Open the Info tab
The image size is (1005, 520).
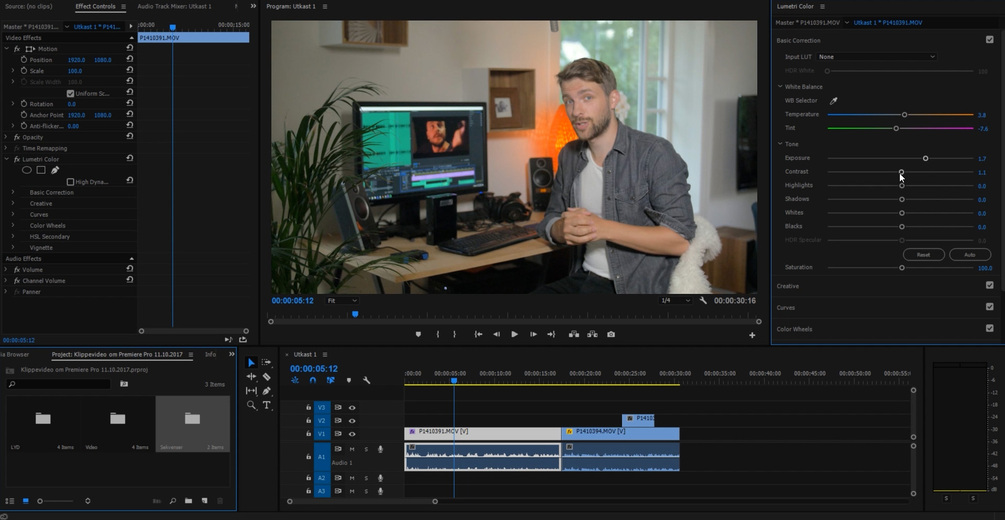[x=210, y=355]
